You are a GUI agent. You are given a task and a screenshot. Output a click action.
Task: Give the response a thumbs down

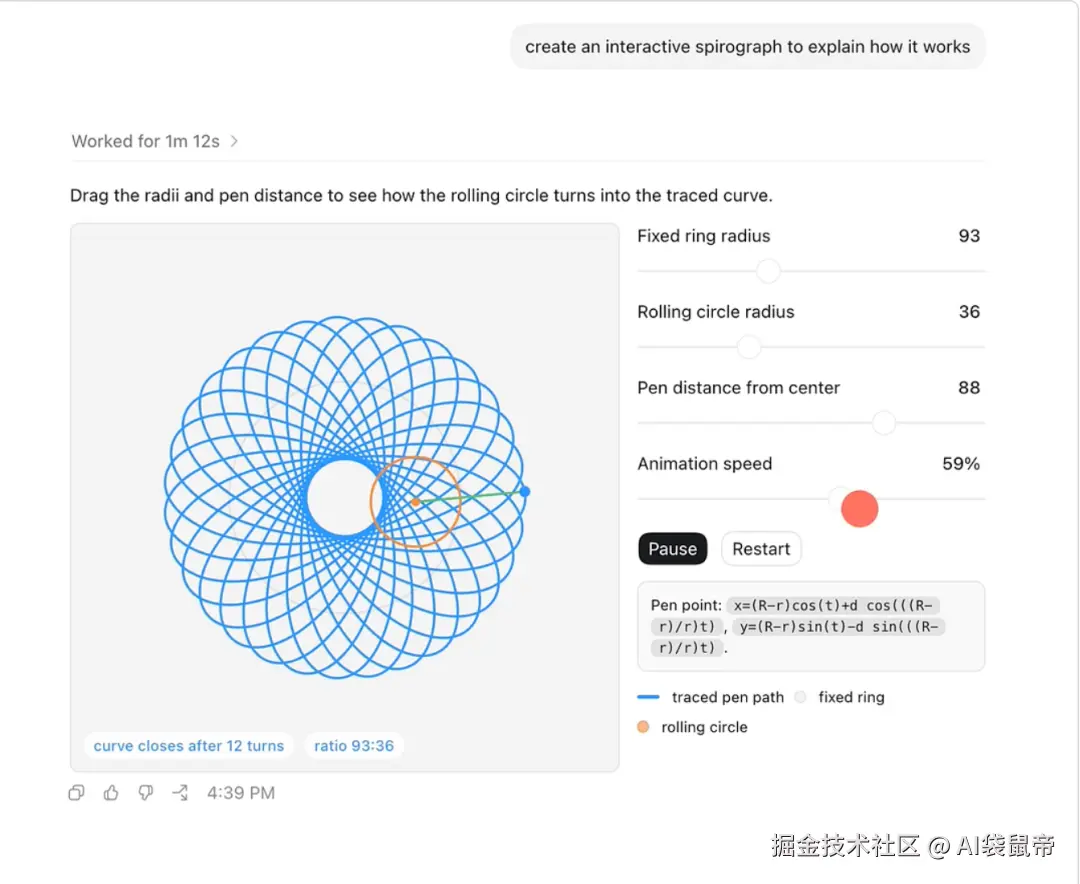click(145, 792)
